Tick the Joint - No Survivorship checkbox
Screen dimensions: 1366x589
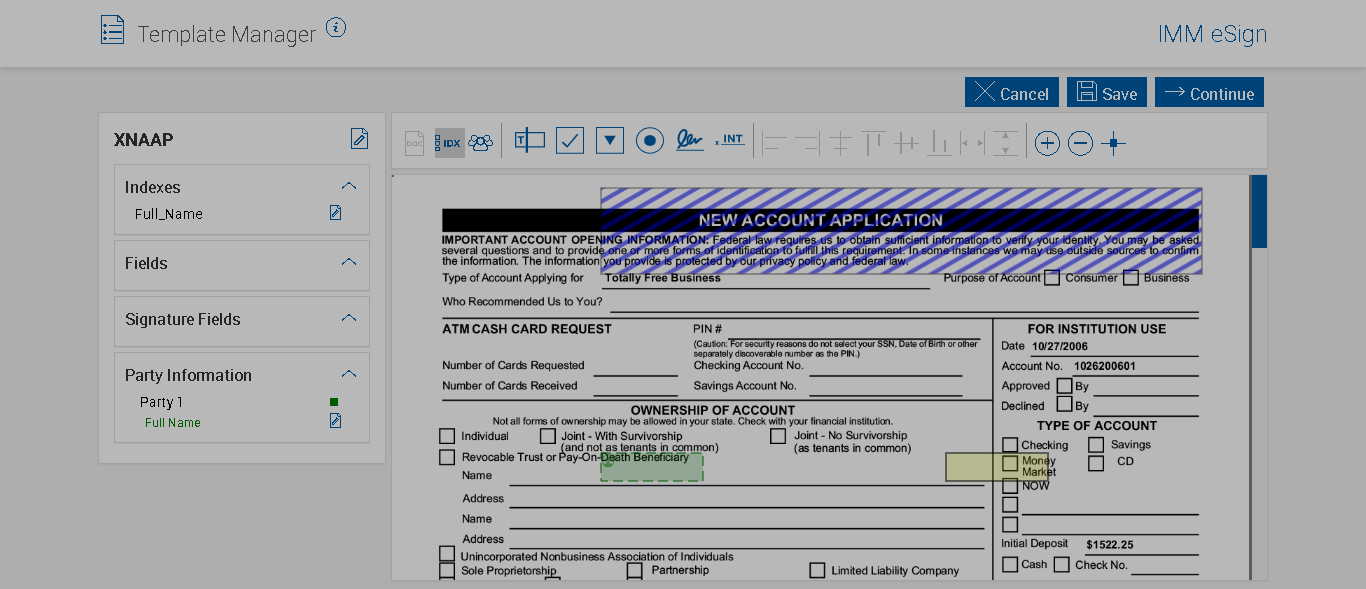pyautogui.click(x=778, y=436)
